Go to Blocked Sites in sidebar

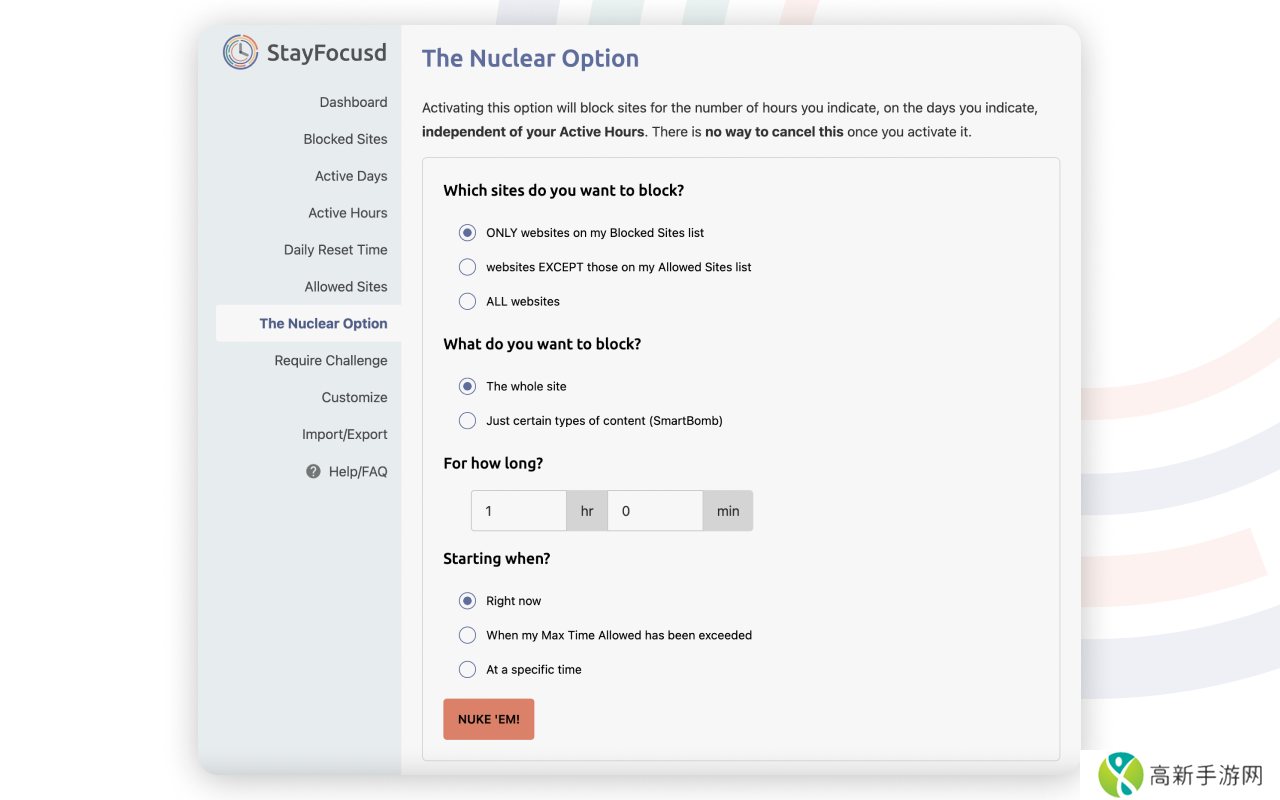click(345, 139)
